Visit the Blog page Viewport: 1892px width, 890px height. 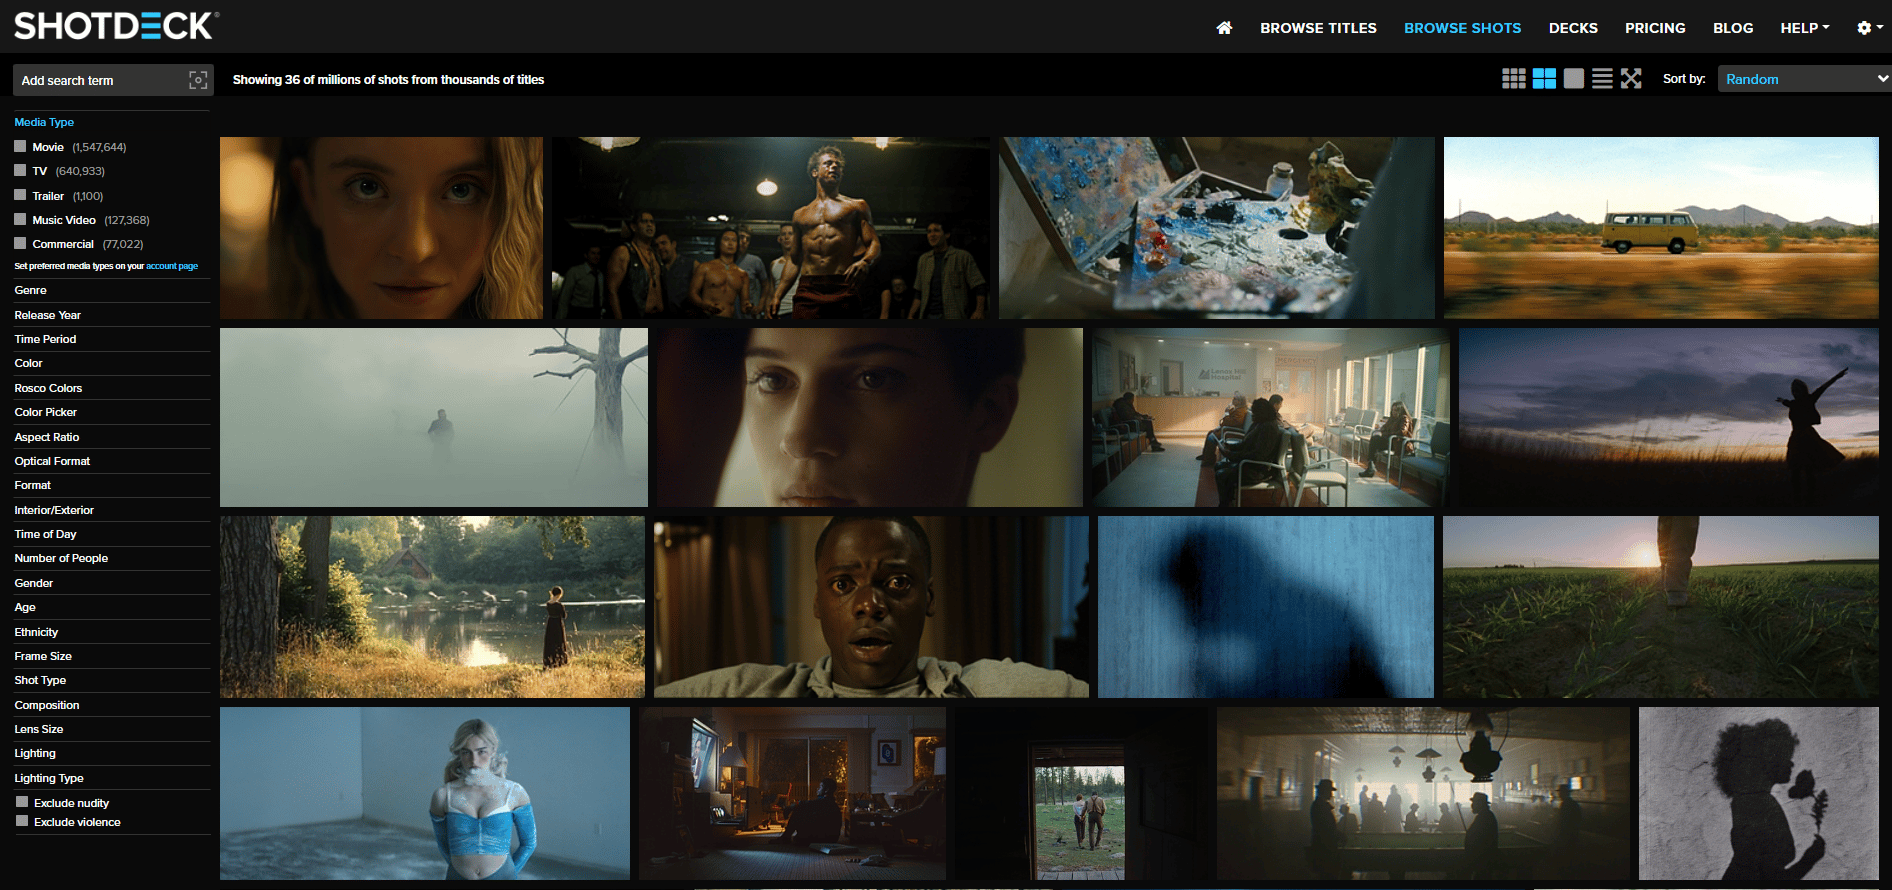click(1733, 28)
